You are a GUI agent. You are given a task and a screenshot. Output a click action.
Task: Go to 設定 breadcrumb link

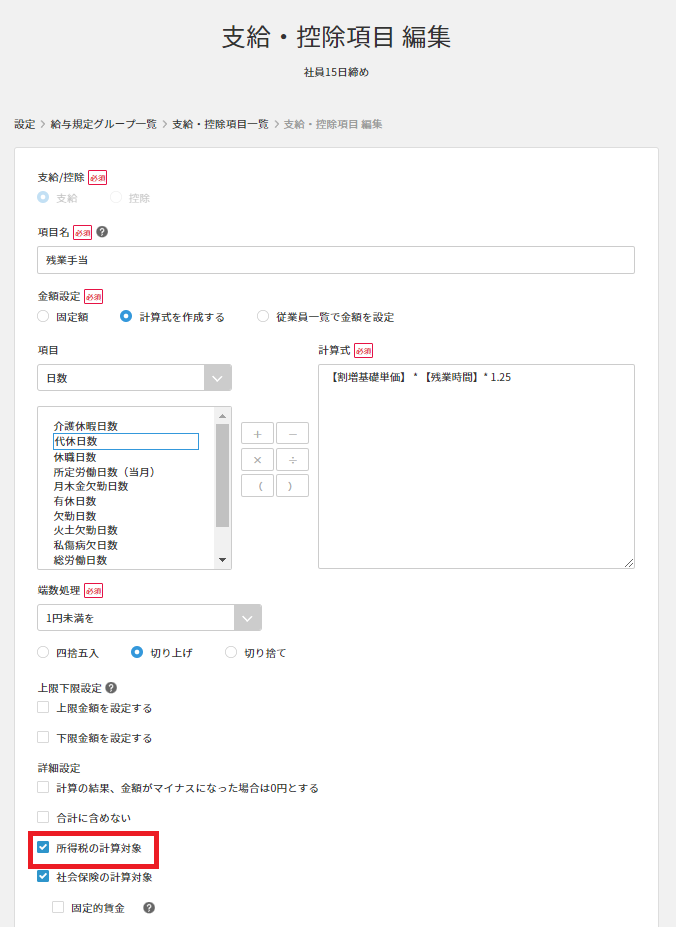[25, 124]
